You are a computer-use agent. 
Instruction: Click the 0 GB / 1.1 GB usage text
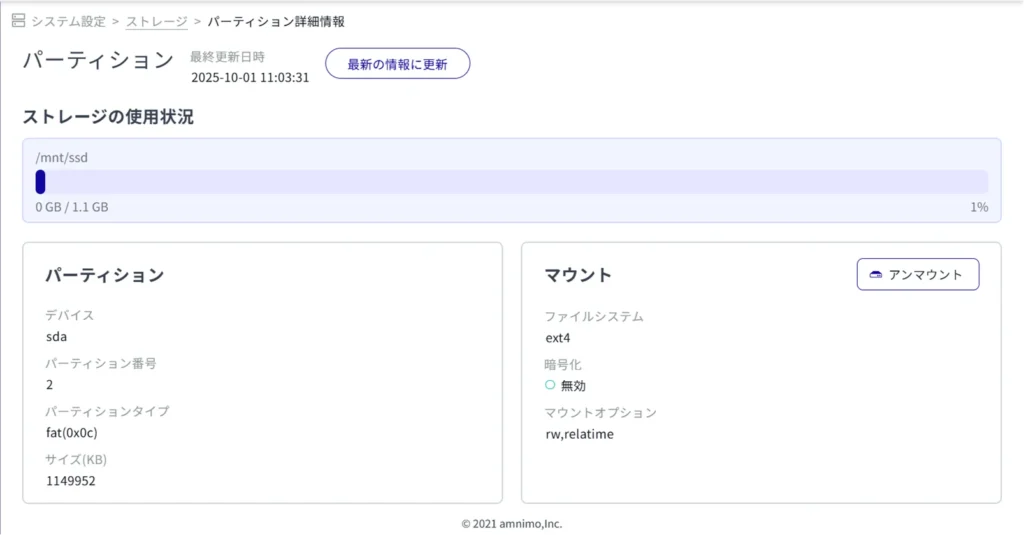[72, 207]
